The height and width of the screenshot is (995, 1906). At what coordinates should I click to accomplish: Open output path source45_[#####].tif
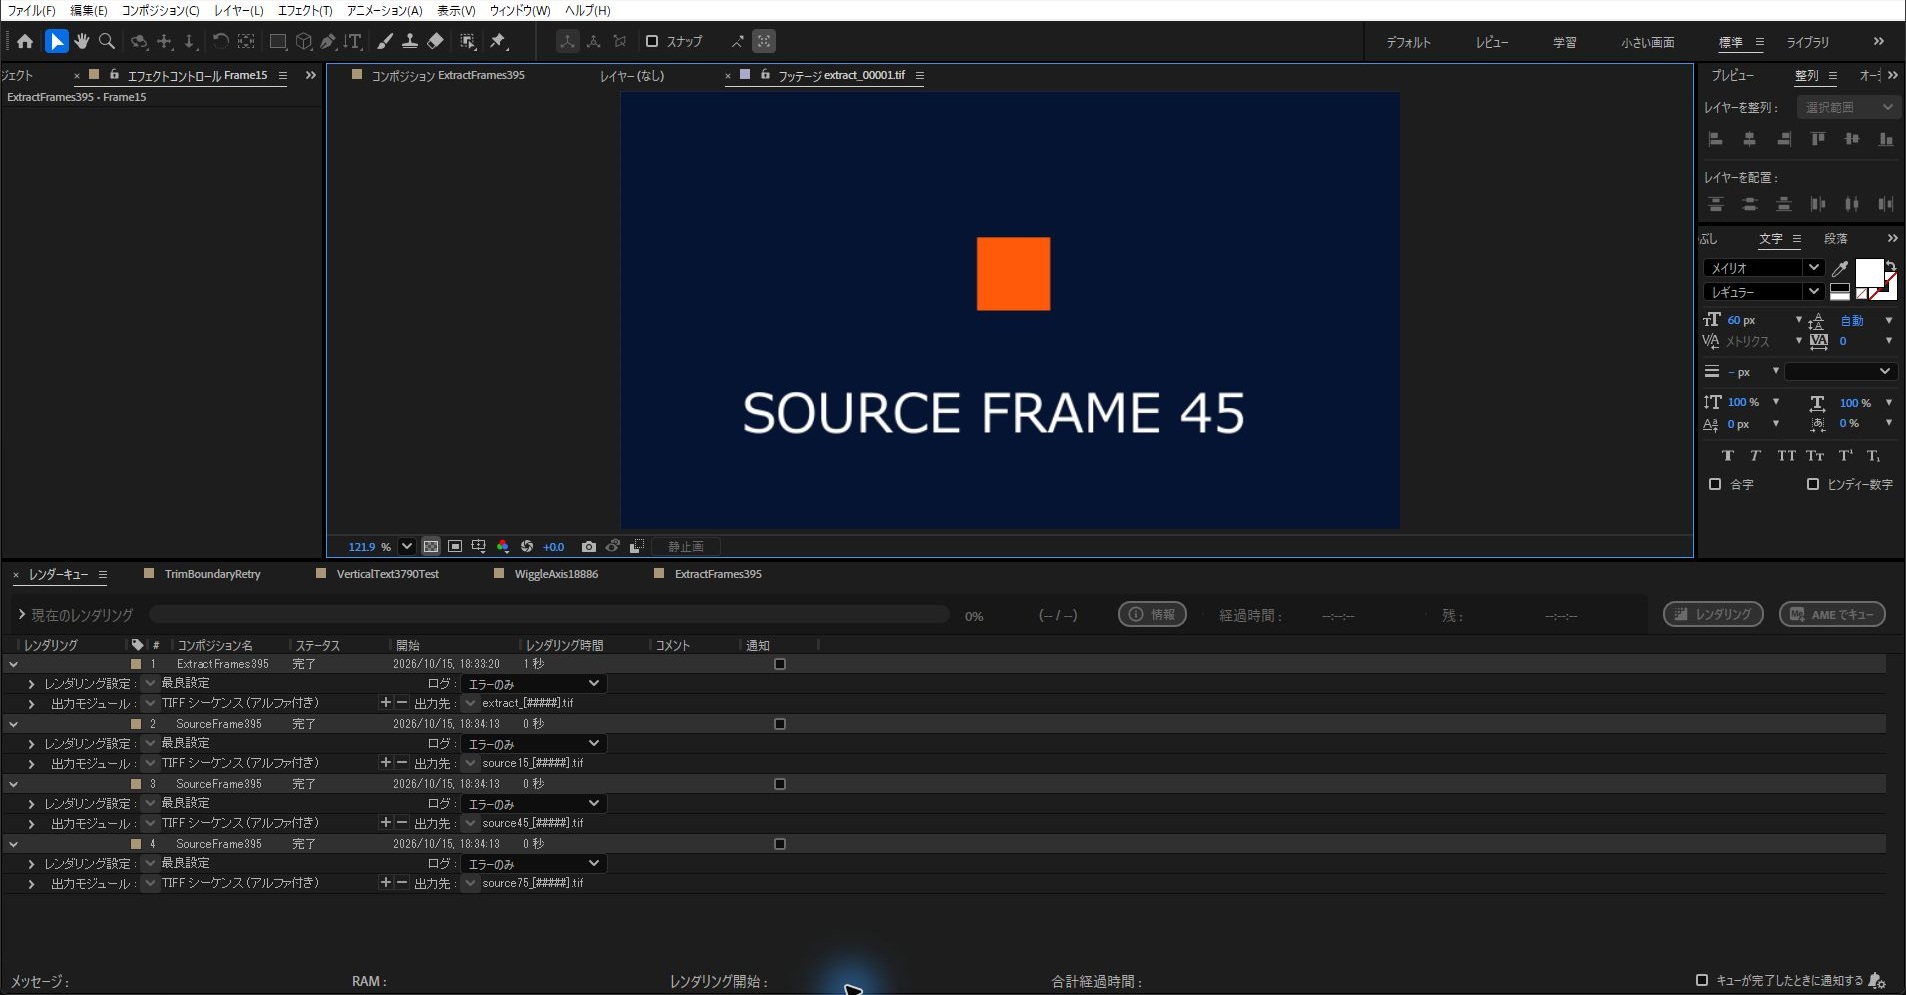pos(532,823)
